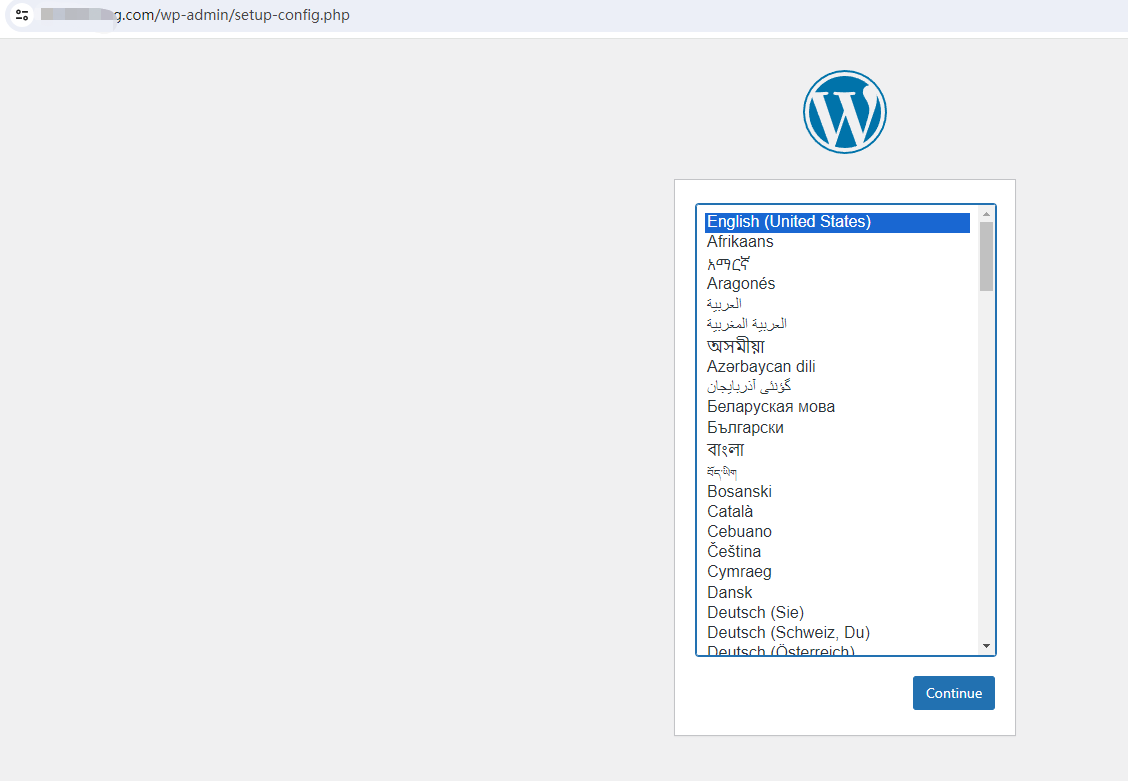Select the Amharic language entry below Afrikaans

click(837, 263)
